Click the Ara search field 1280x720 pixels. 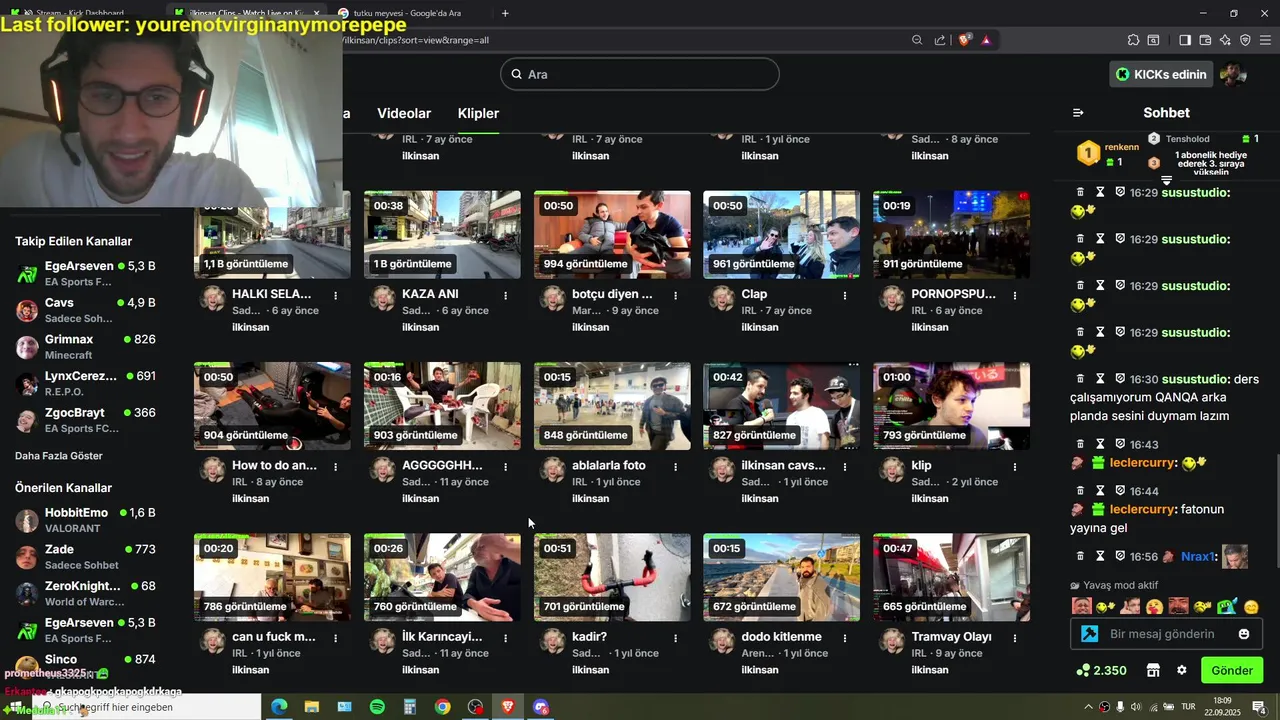pos(640,74)
